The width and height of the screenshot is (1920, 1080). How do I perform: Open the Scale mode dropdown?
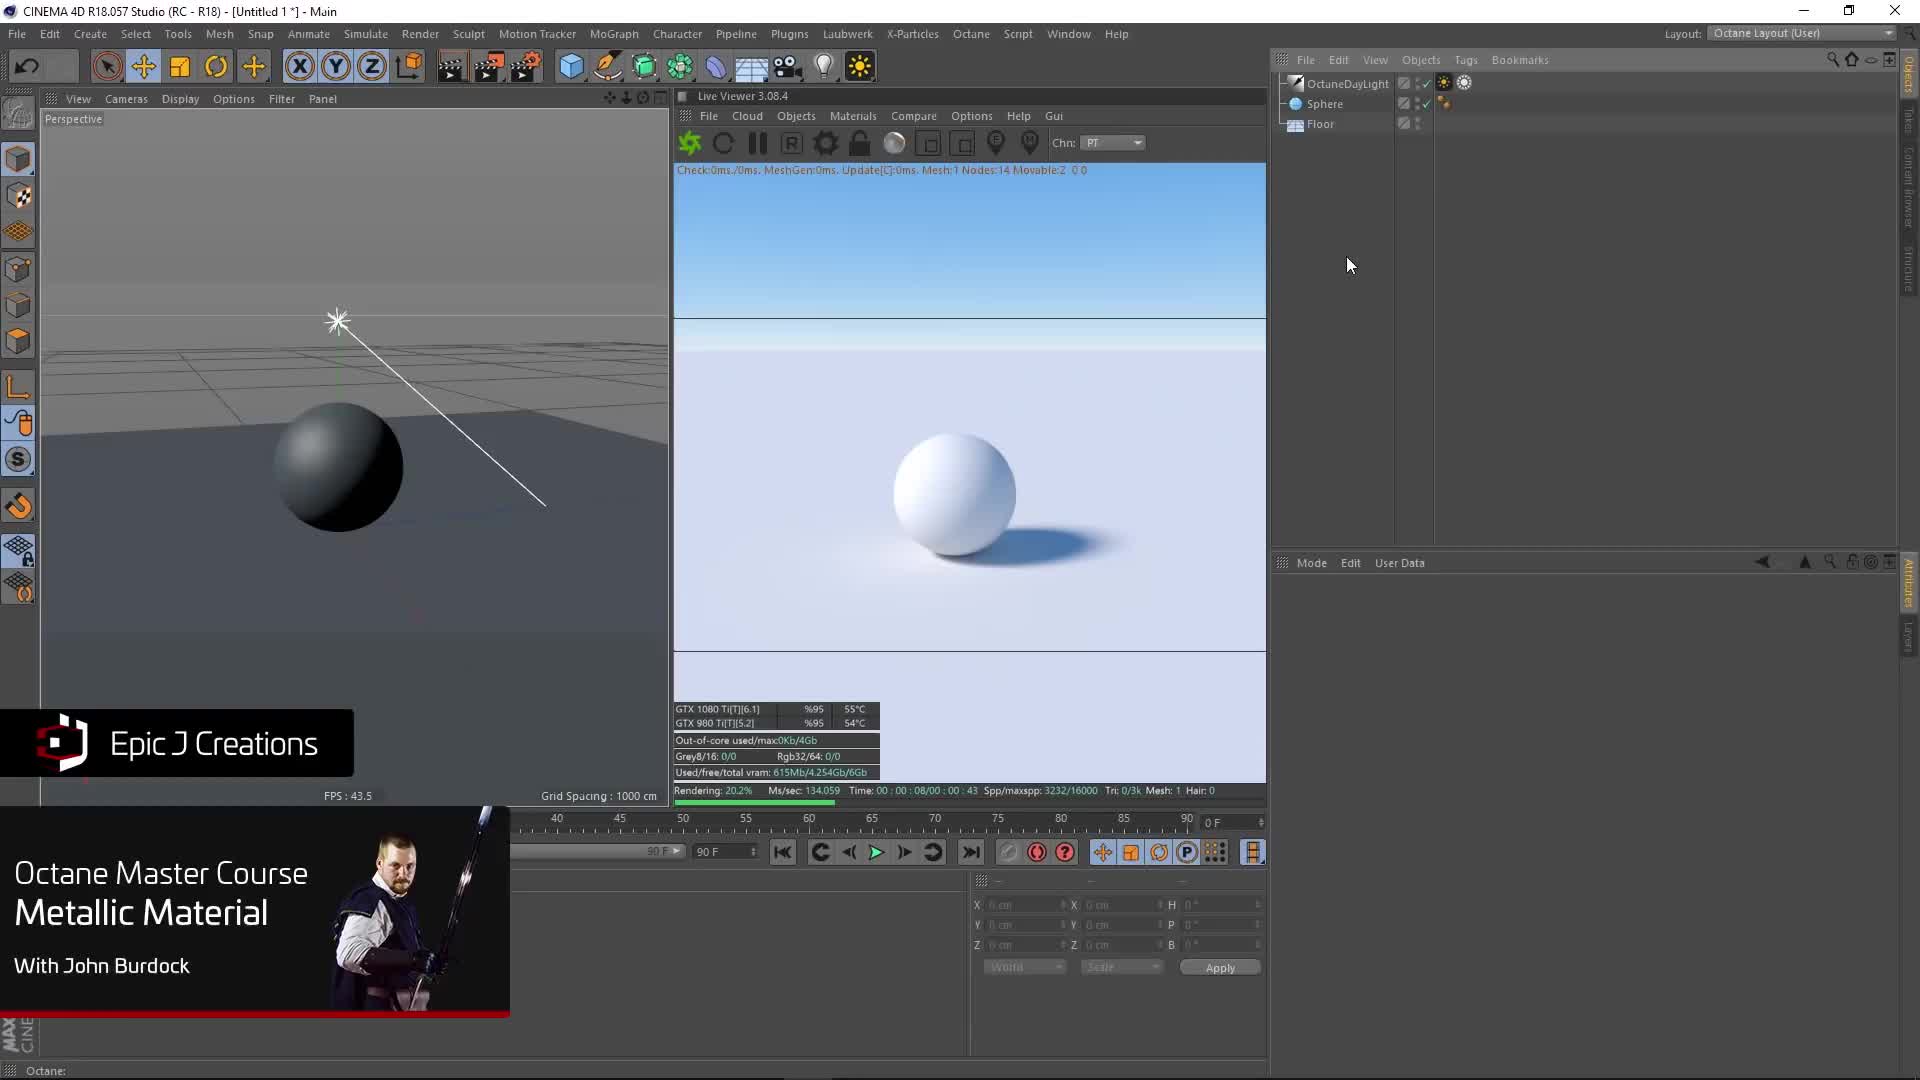point(1122,967)
